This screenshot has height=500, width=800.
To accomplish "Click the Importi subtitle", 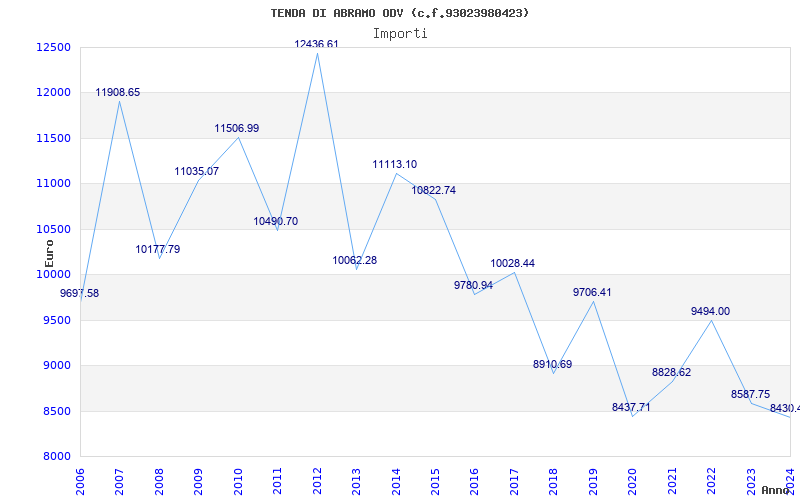I will (x=400, y=34).
